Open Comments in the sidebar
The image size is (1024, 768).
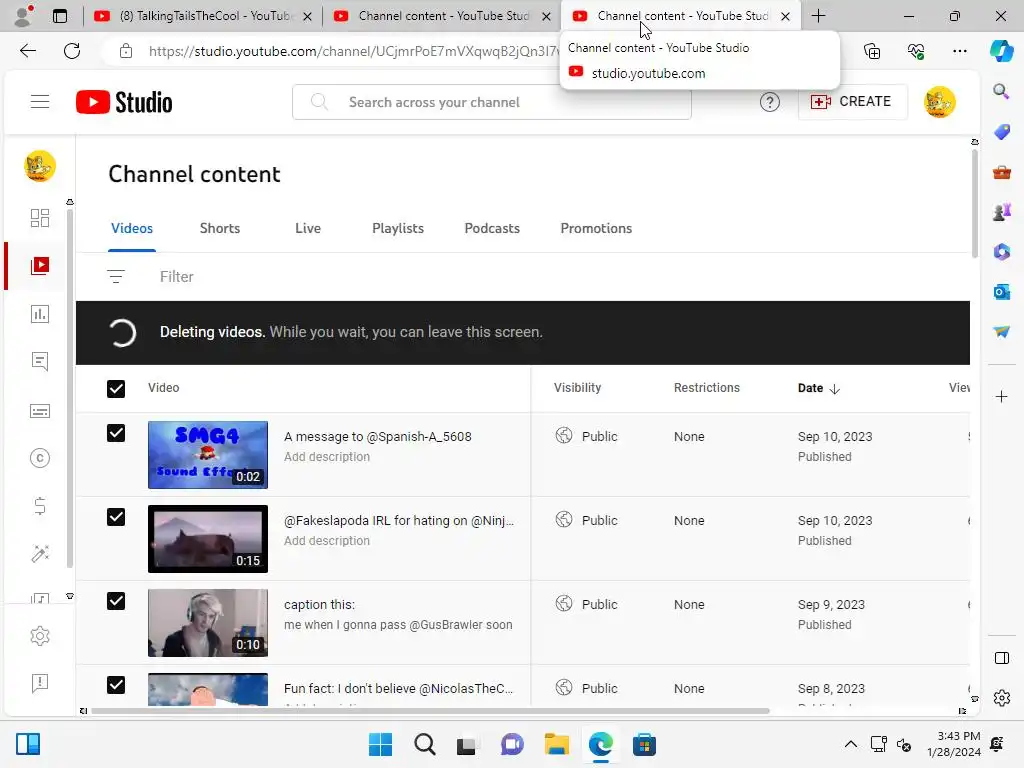pyautogui.click(x=40, y=362)
